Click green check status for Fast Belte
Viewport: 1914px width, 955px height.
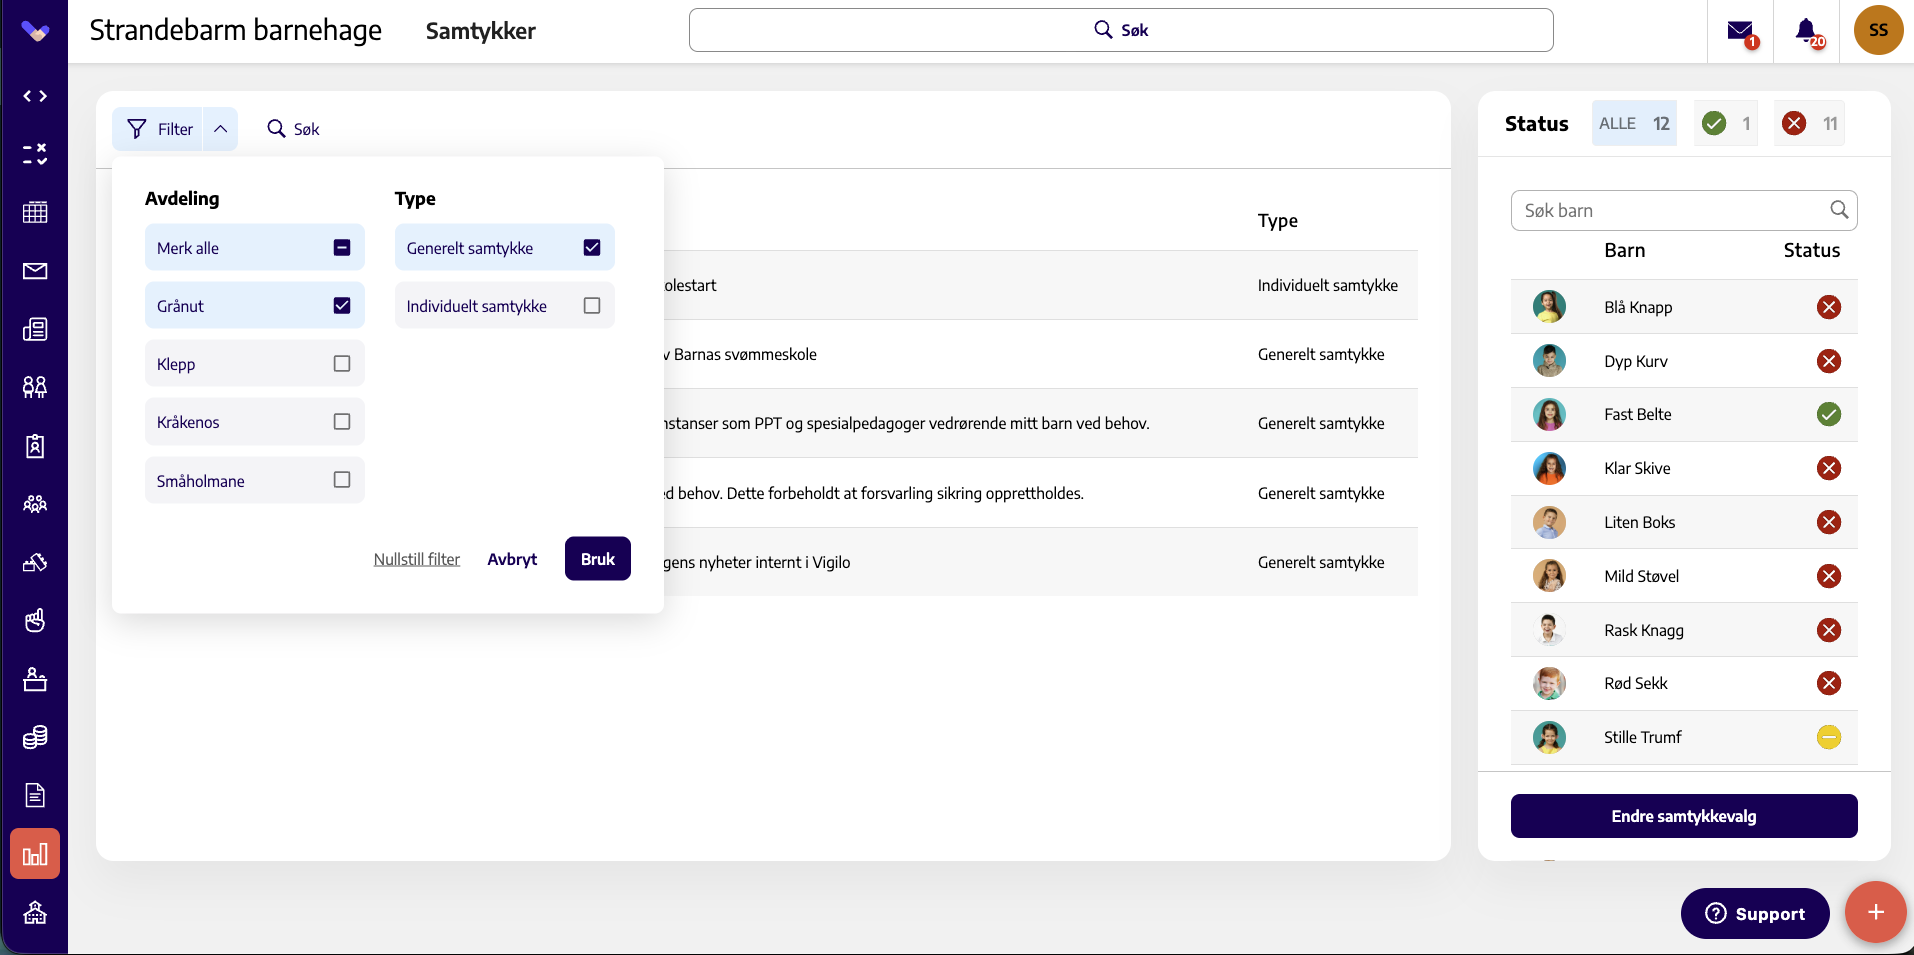1829,414
